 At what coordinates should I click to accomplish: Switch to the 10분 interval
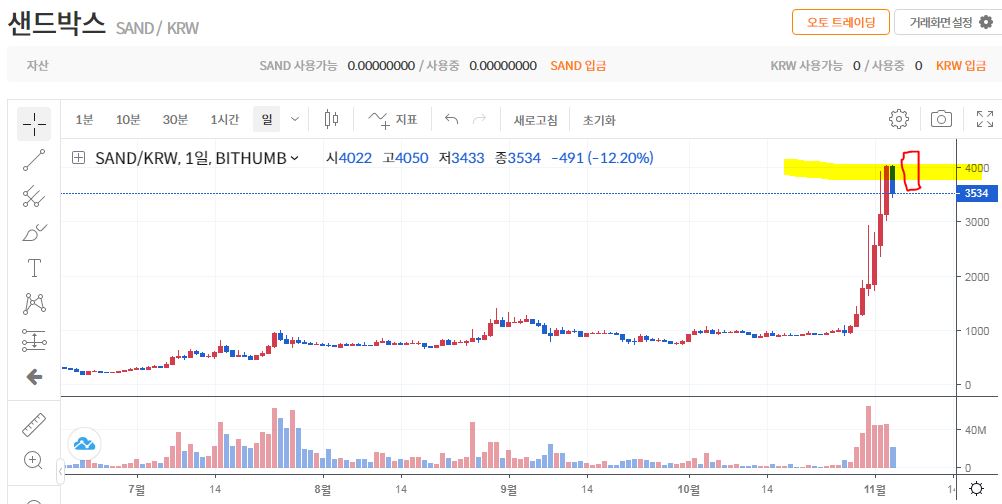128,119
